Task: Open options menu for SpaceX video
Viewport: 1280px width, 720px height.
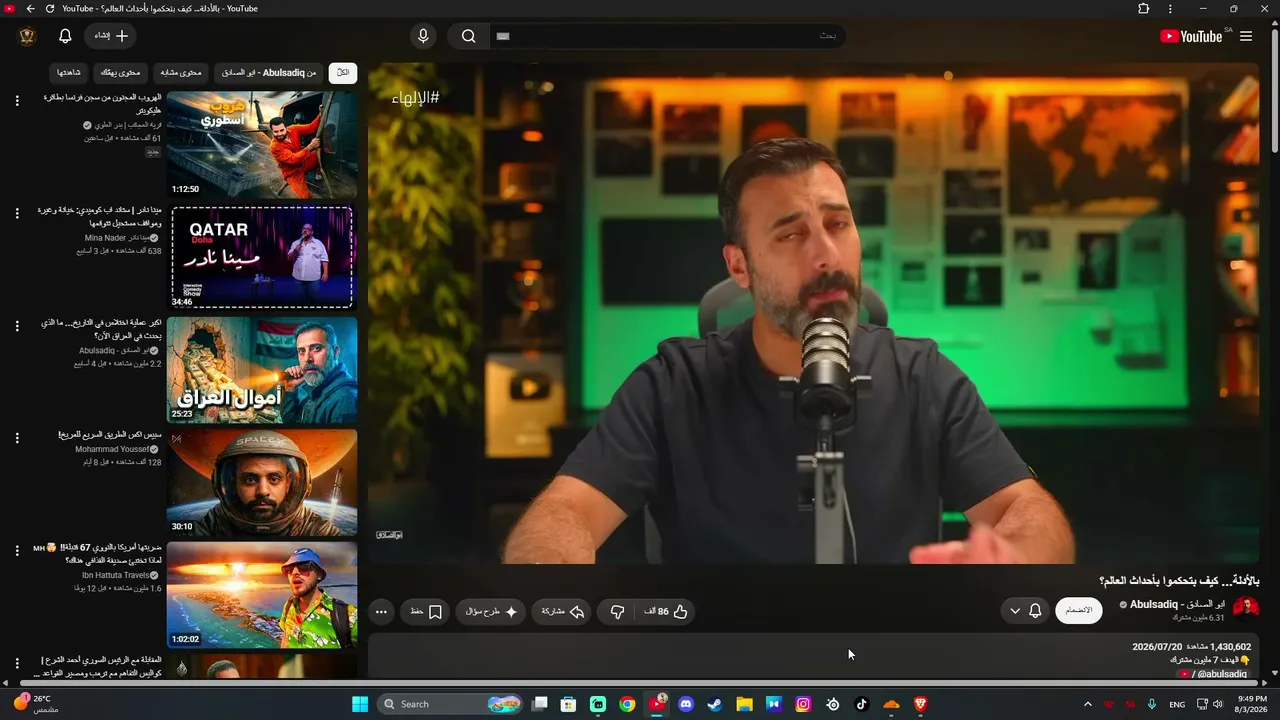Action: point(17,438)
